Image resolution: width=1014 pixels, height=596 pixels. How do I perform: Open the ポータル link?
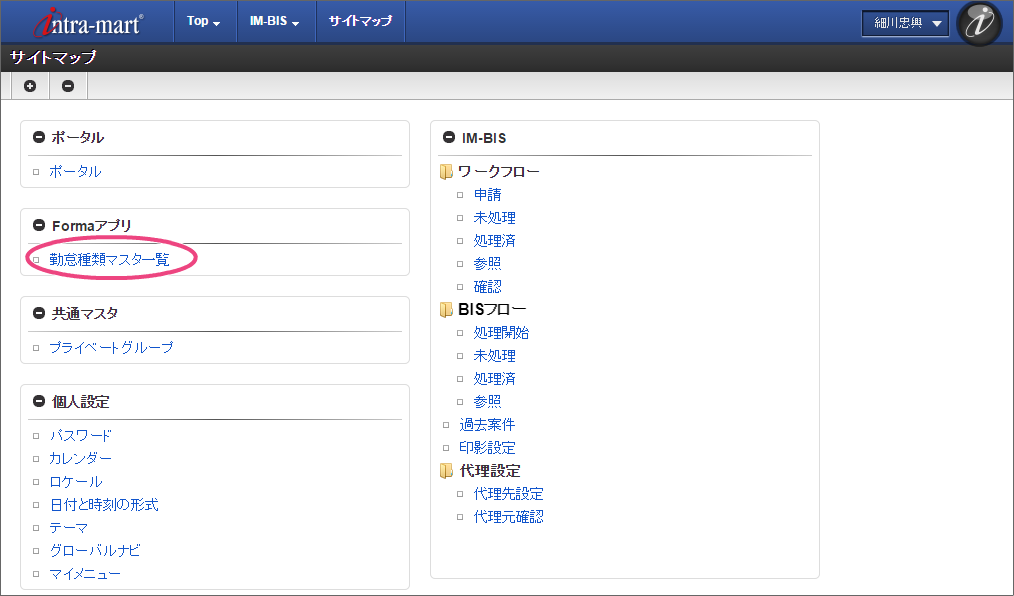pos(75,171)
